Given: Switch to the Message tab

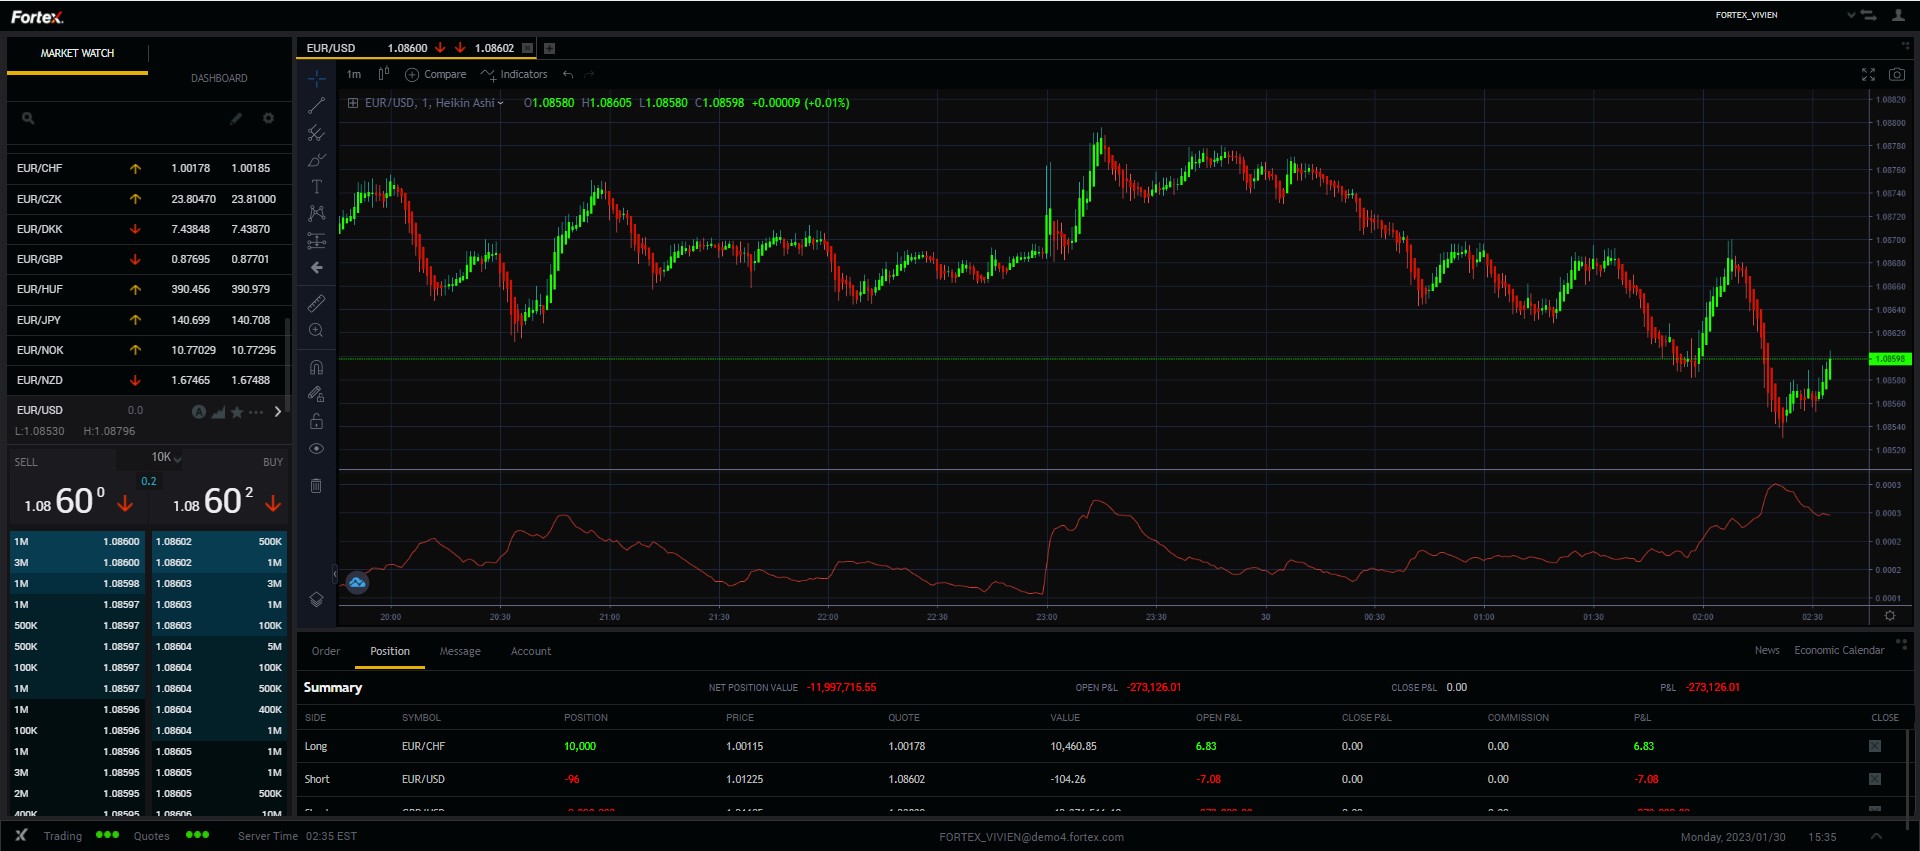Looking at the screenshot, I should click(x=460, y=651).
